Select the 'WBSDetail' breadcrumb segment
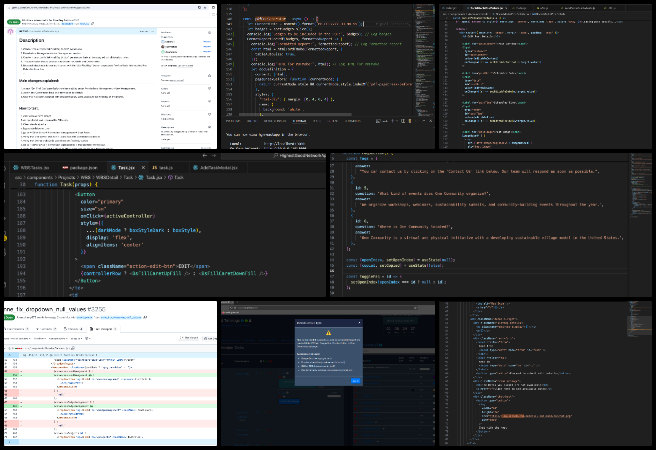The height and width of the screenshot is (450, 656). point(107,177)
